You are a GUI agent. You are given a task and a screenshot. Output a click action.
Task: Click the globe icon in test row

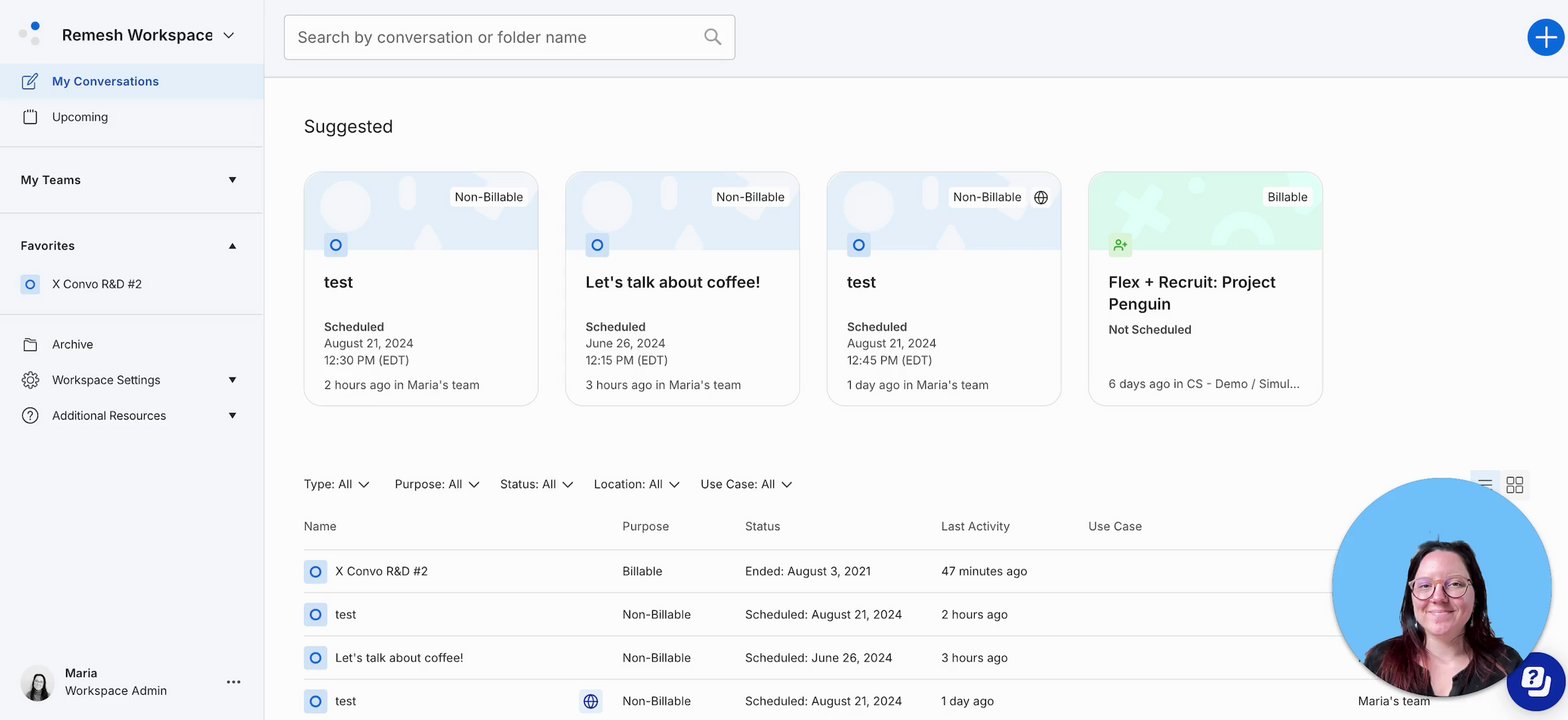click(x=591, y=701)
